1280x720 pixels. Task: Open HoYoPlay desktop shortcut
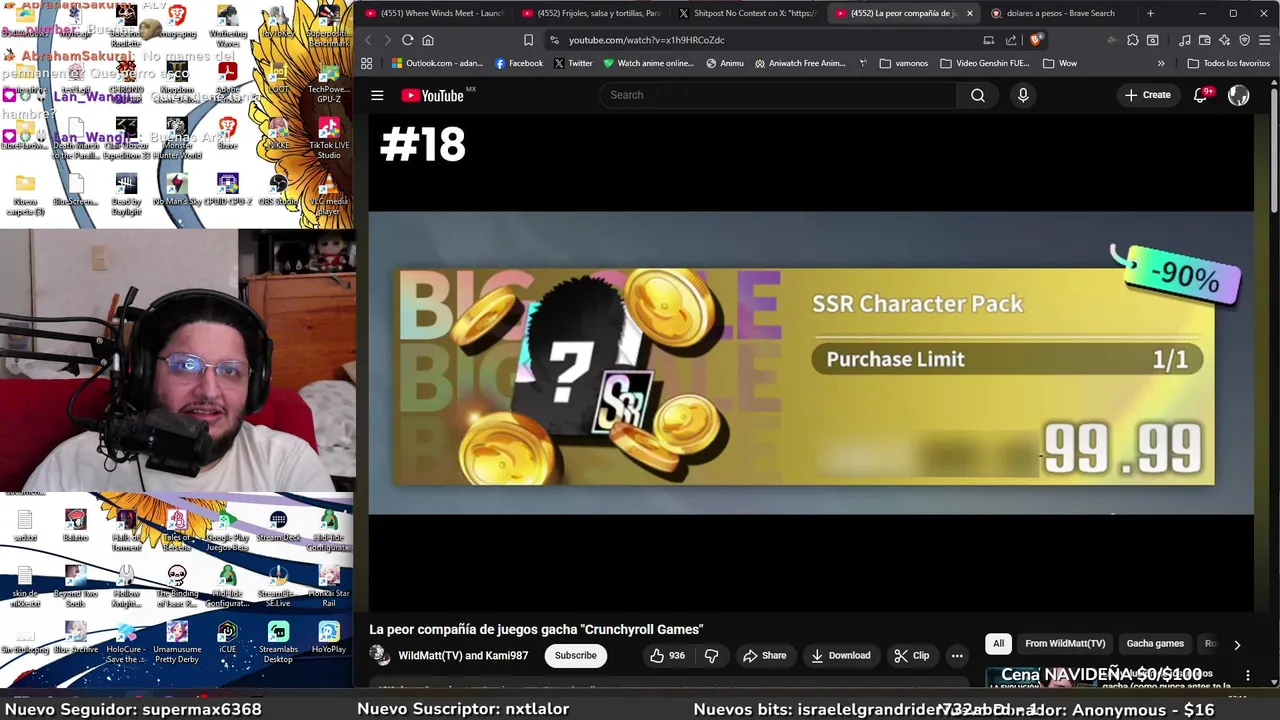[x=329, y=637]
